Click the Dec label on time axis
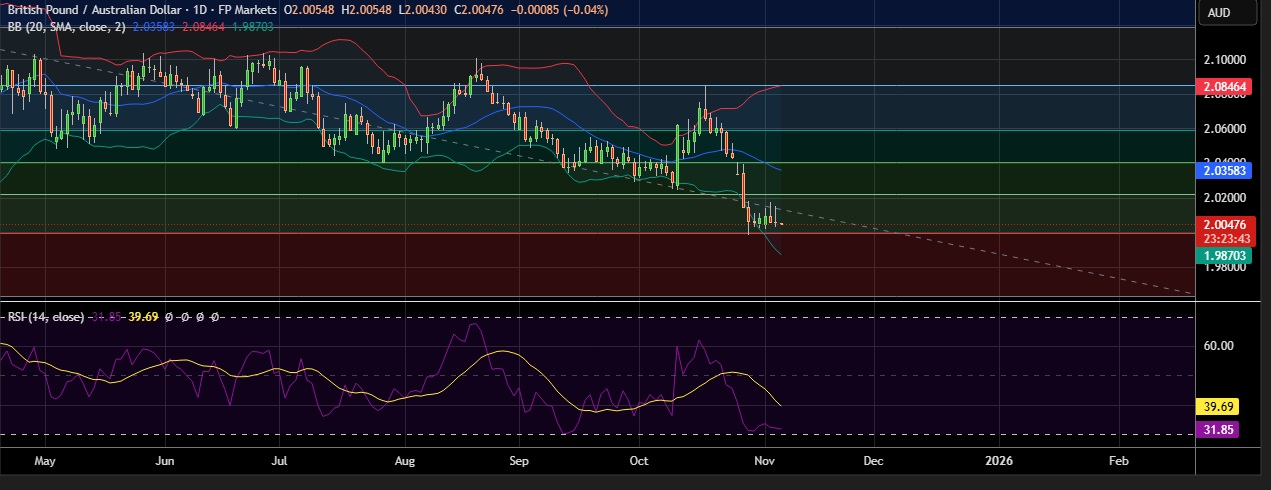 [x=873, y=462]
